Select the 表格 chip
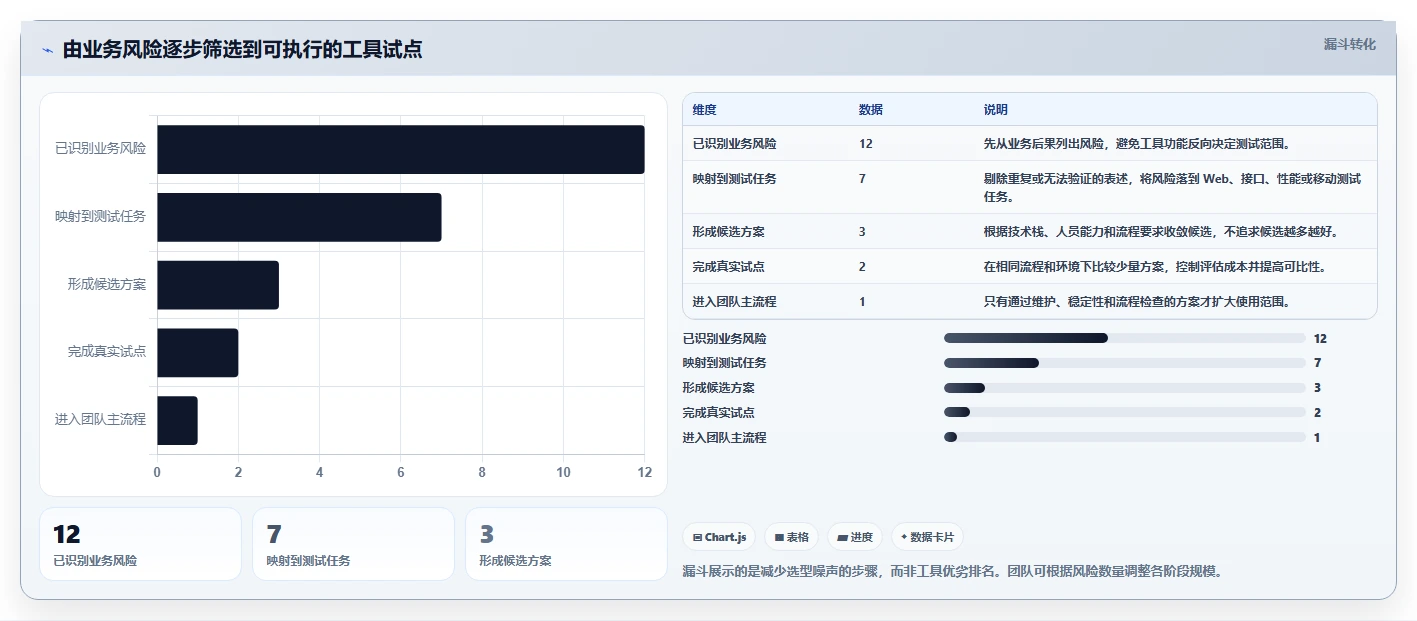Screen dimensions: 1417x621 click(791, 537)
